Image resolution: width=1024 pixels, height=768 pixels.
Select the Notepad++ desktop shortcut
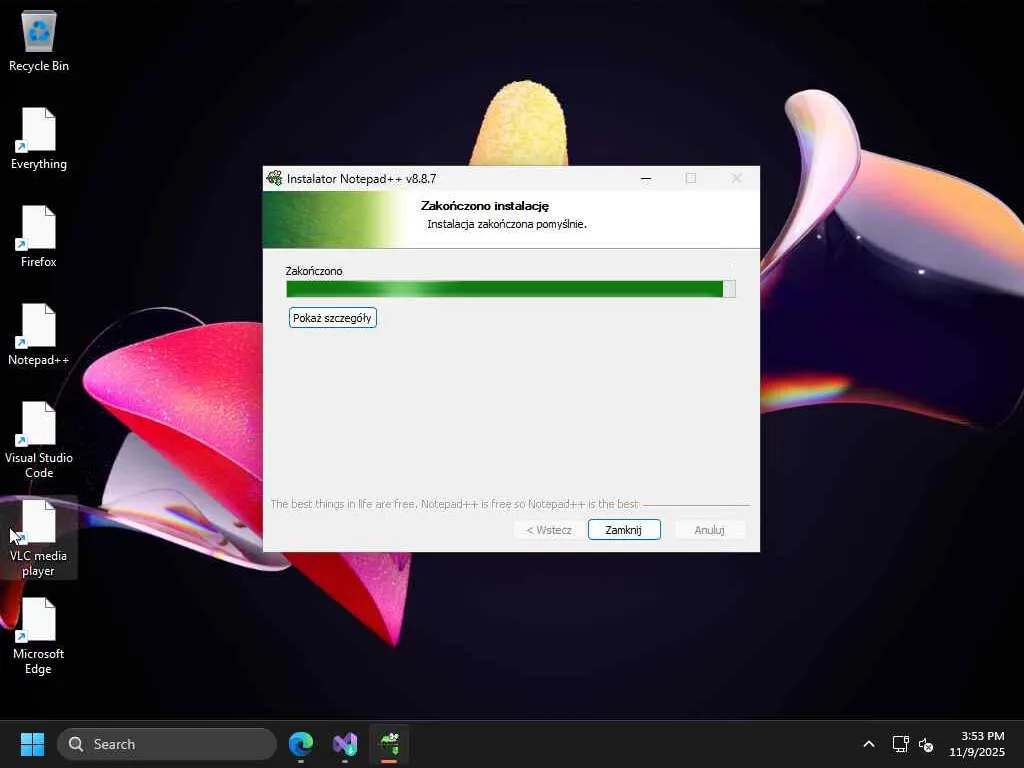(x=39, y=335)
